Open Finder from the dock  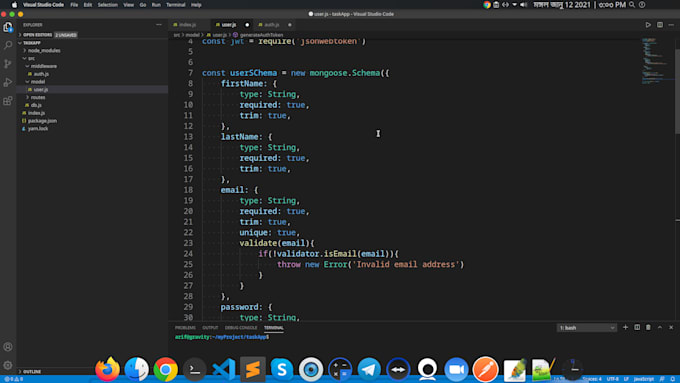[x=137, y=369]
